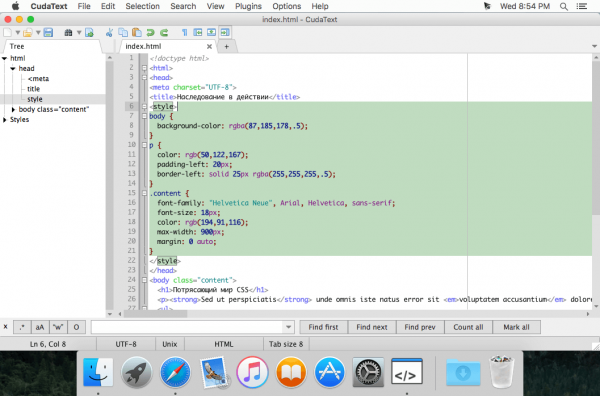
Task: Open the tab list arrow at the tab bar's right end
Action: click(x=595, y=47)
